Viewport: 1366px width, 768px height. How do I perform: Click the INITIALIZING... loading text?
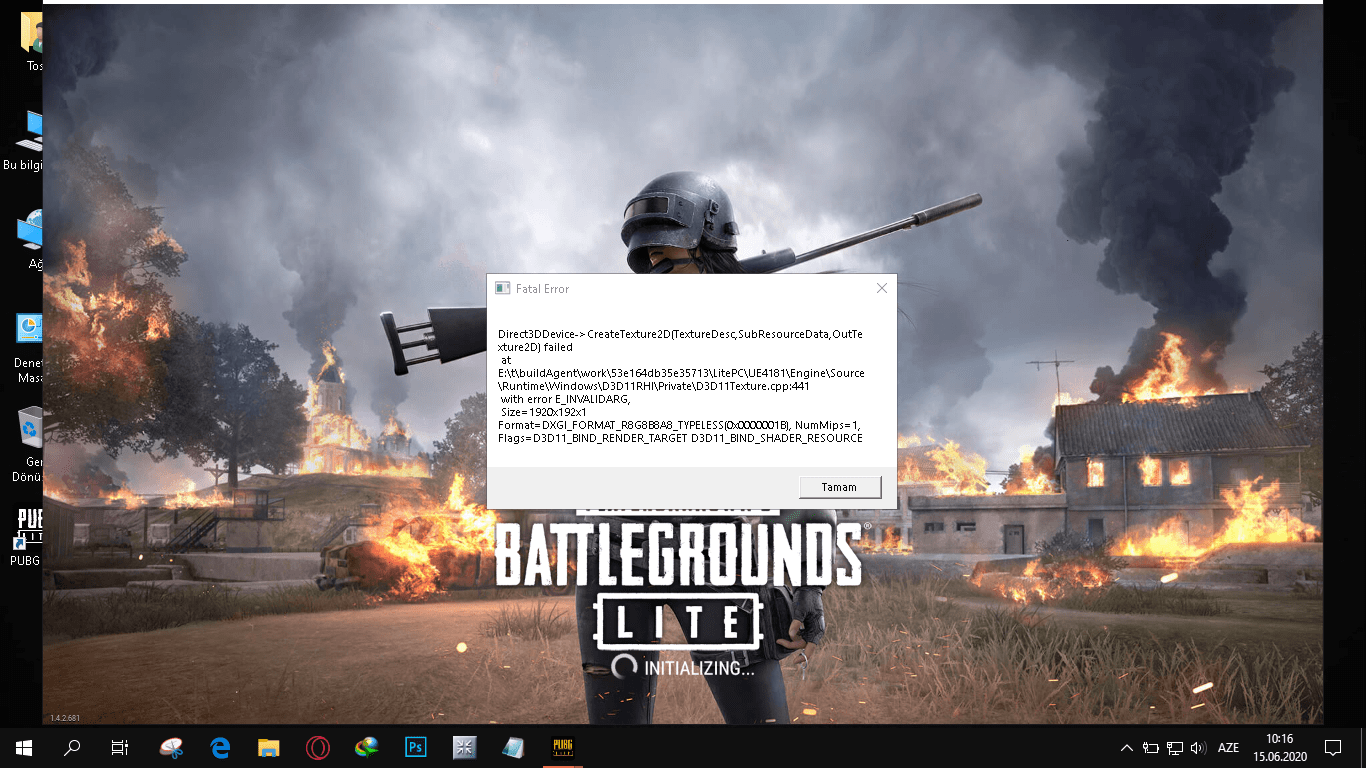(x=700, y=667)
